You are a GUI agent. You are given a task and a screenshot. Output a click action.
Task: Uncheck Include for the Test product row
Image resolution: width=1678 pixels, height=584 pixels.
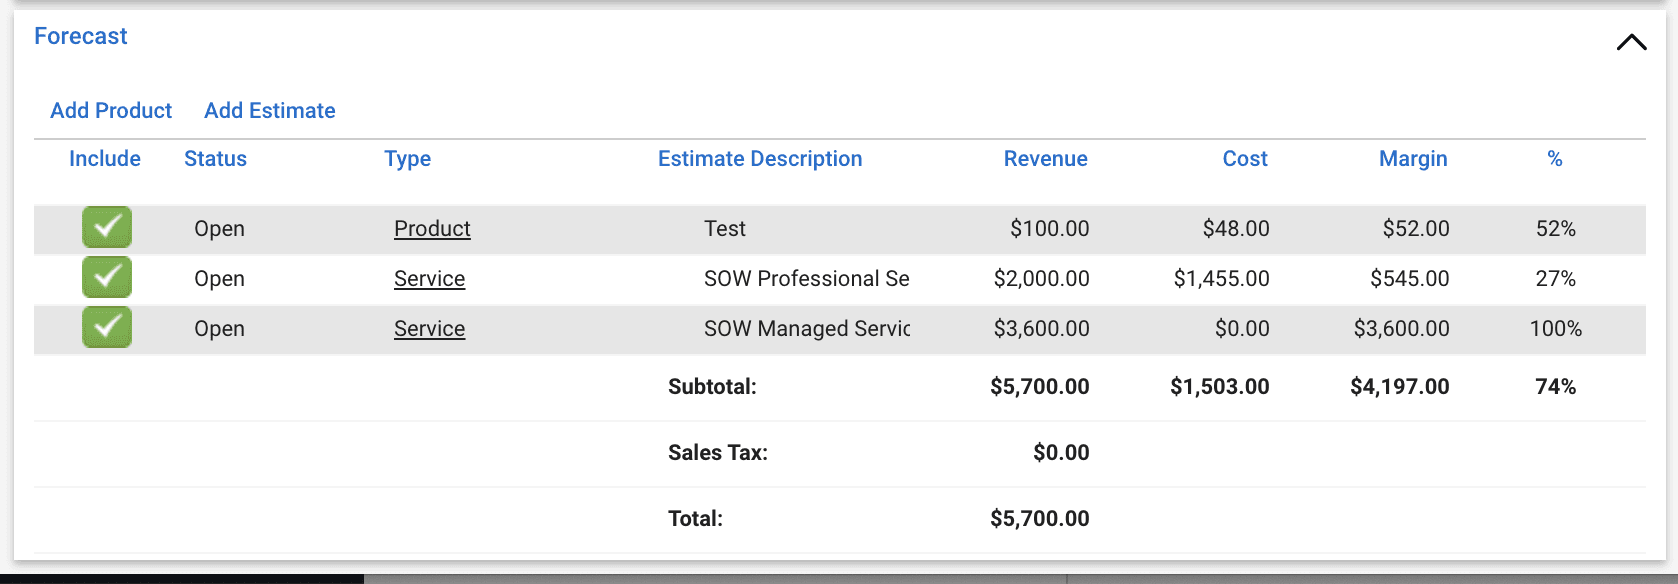(x=107, y=227)
